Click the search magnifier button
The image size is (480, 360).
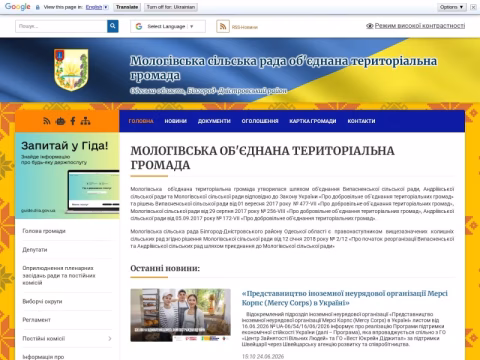(113, 26)
